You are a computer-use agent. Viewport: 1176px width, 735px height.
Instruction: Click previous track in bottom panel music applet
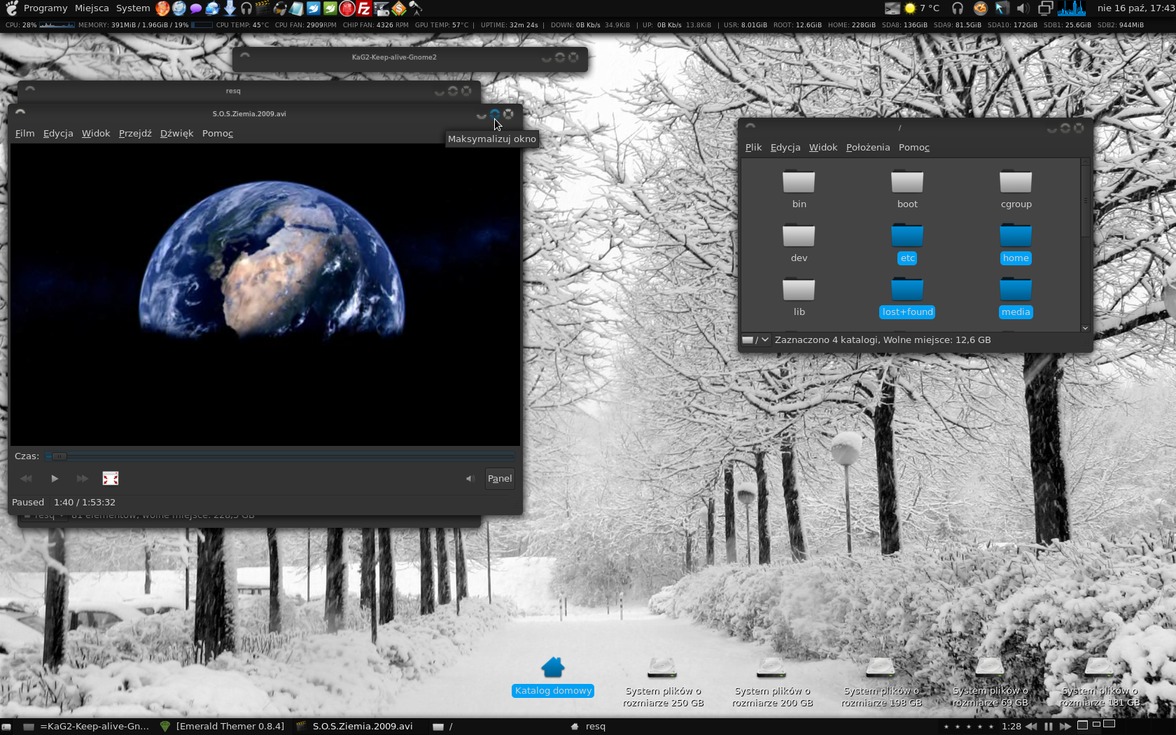coord(1032,726)
